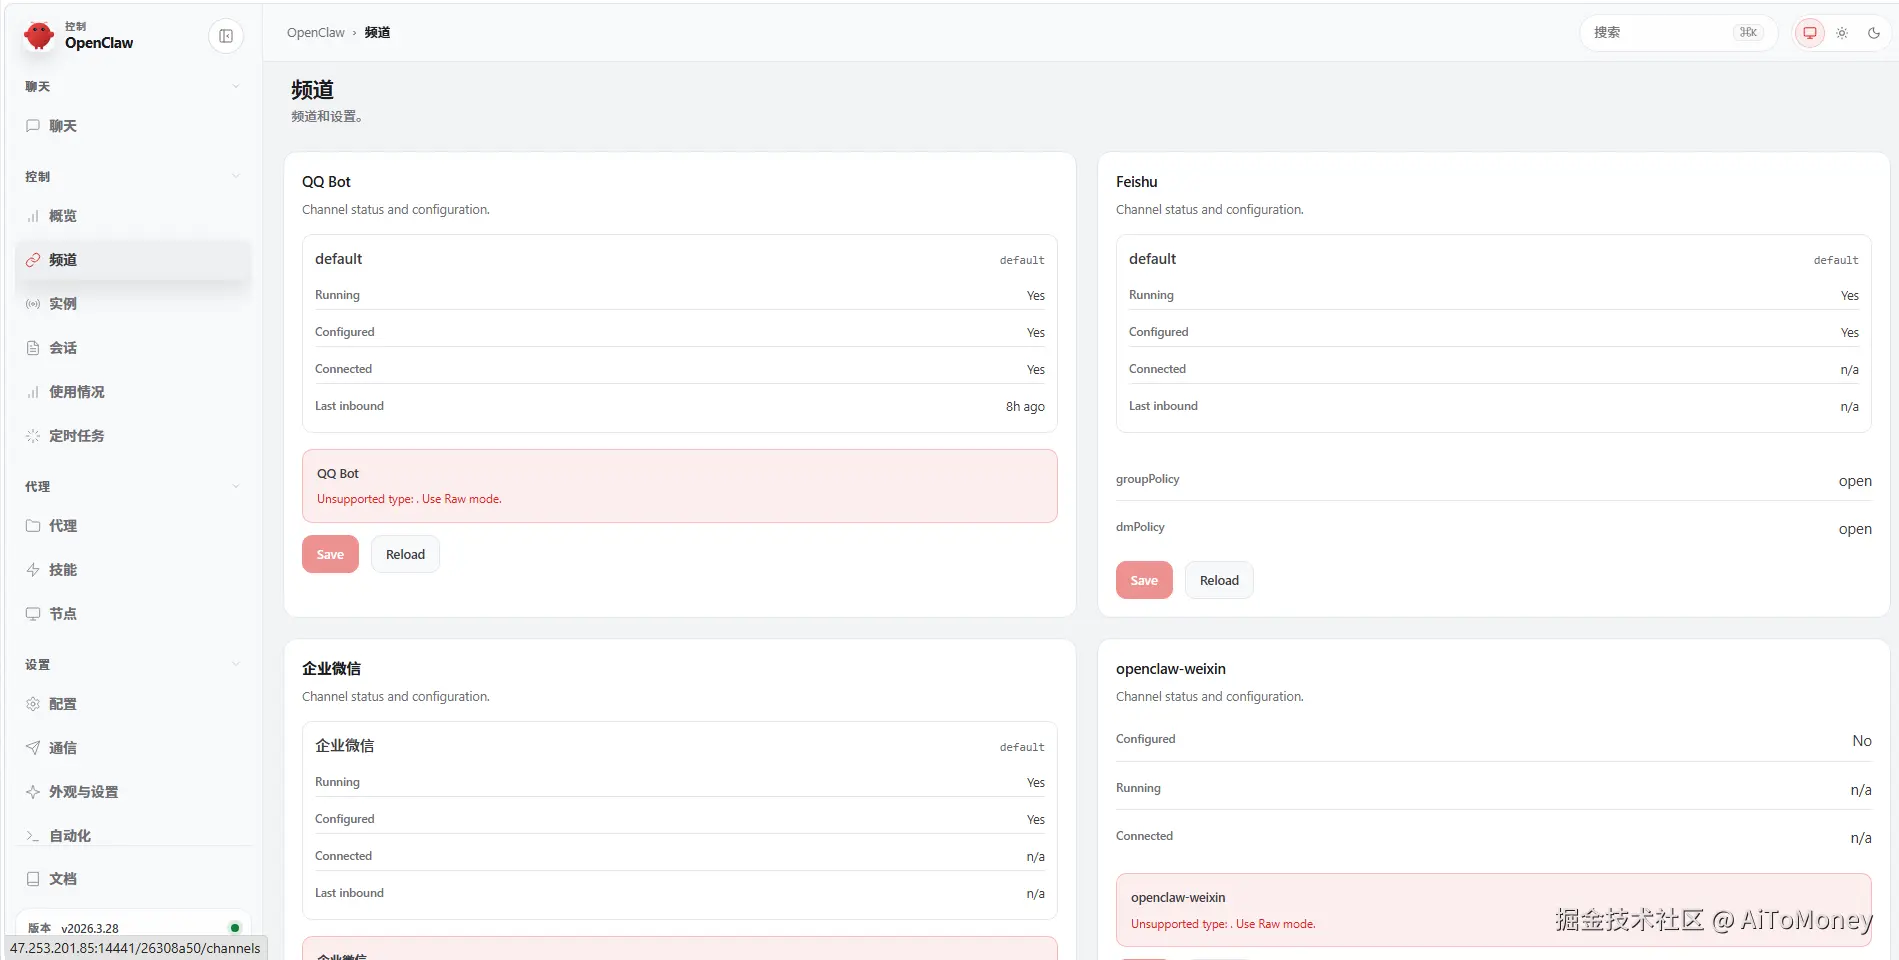Select the system theme monitor icon
This screenshot has width=1899, height=960.
click(1810, 33)
